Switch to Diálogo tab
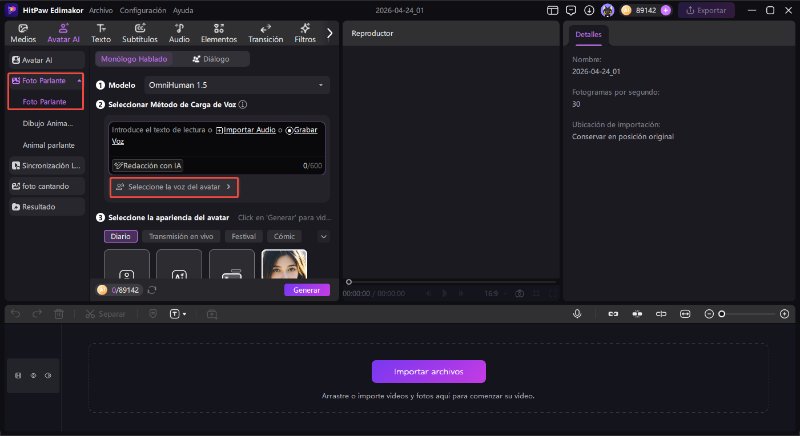Viewport: 800px width, 436px height. 211,59
